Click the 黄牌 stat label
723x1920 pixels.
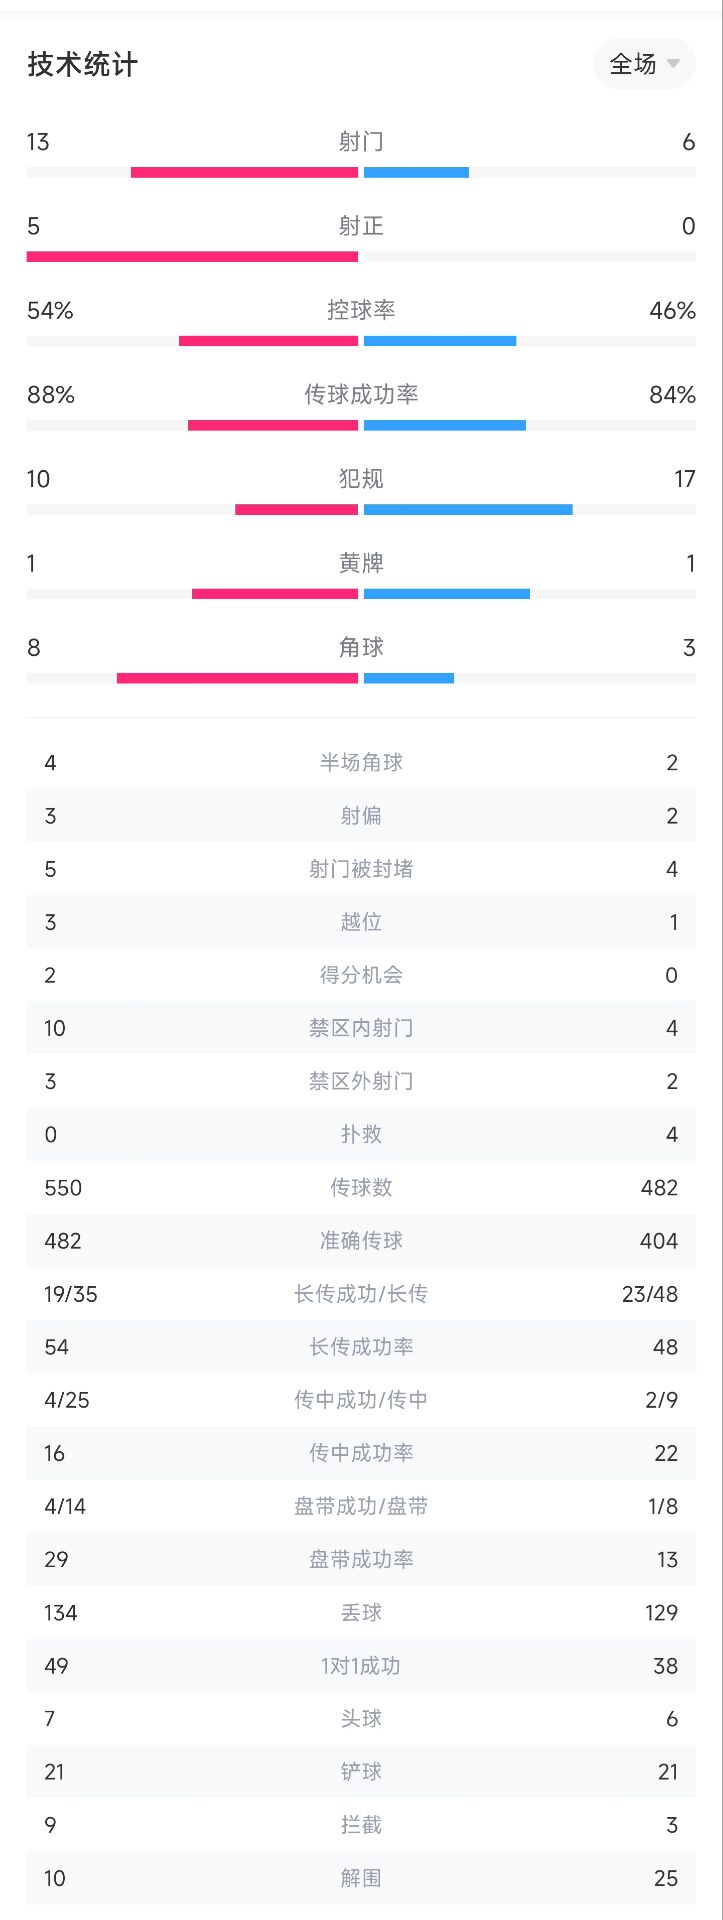click(361, 563)
